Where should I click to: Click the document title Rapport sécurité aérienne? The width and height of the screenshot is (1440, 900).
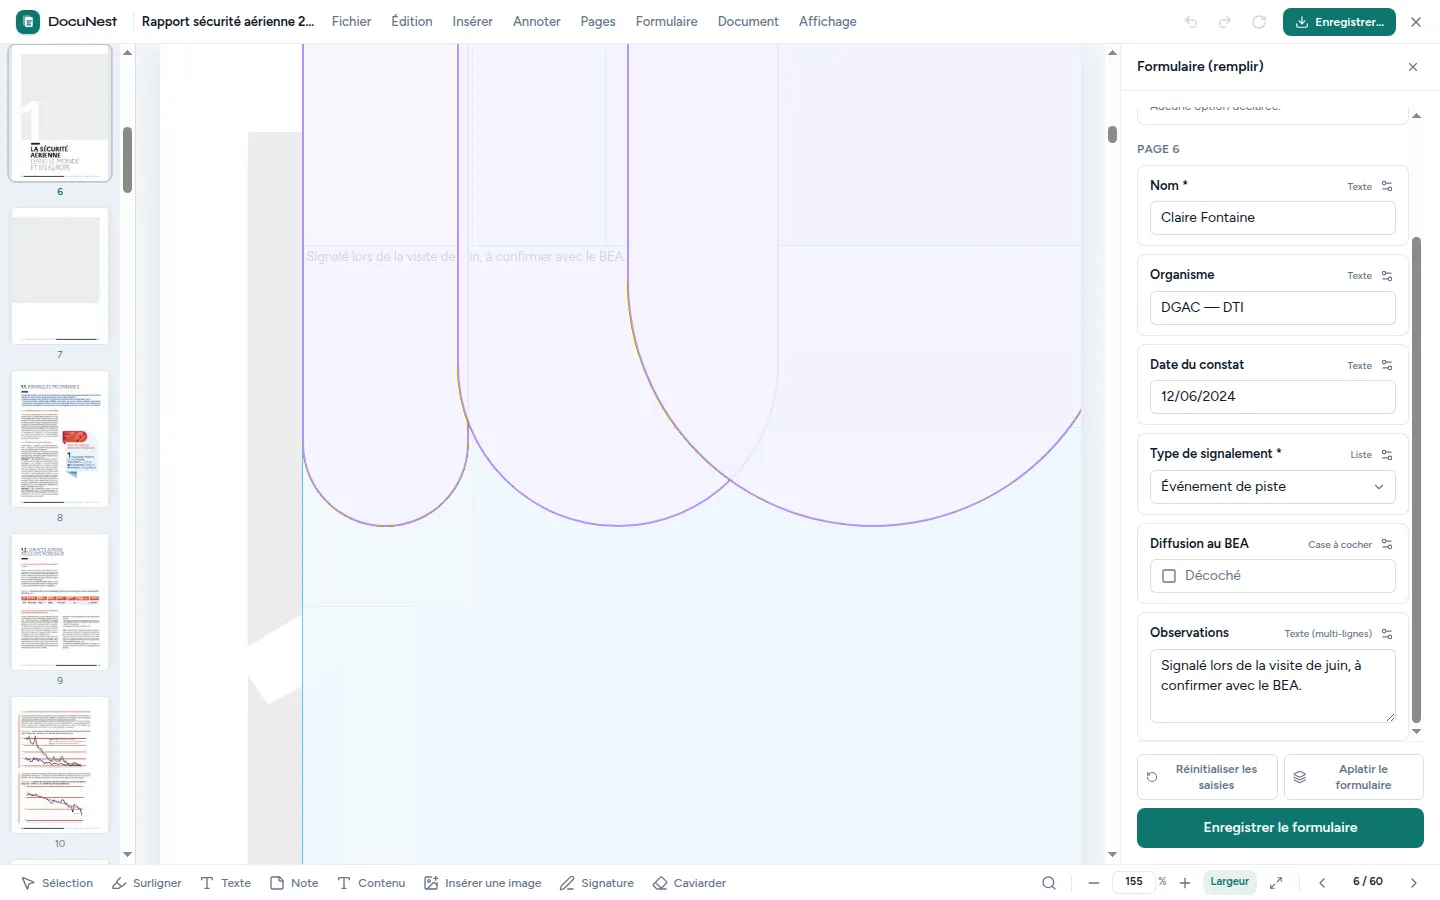(228, 22)
